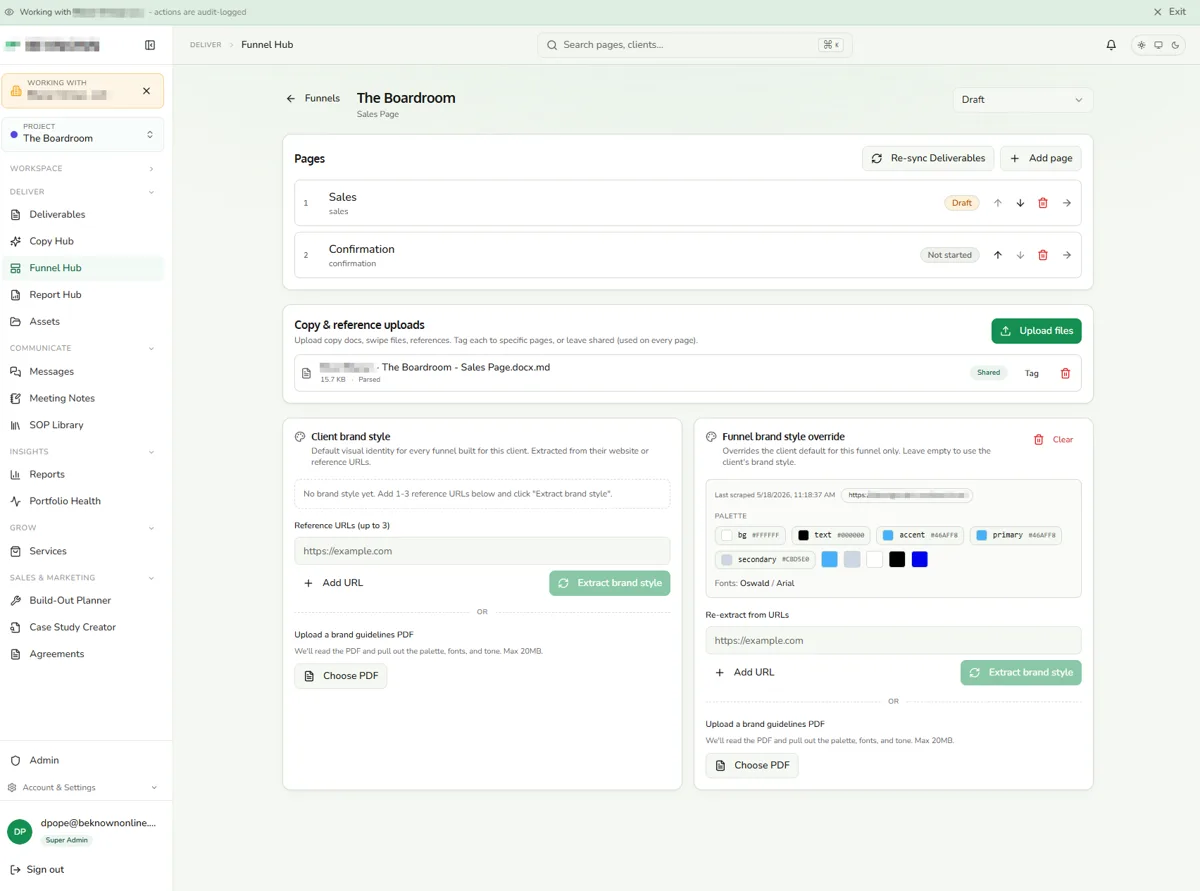Open Report Hub in the sidebar
The width and height of the screenshot is (1200, 891).
[x=83, y=295]
